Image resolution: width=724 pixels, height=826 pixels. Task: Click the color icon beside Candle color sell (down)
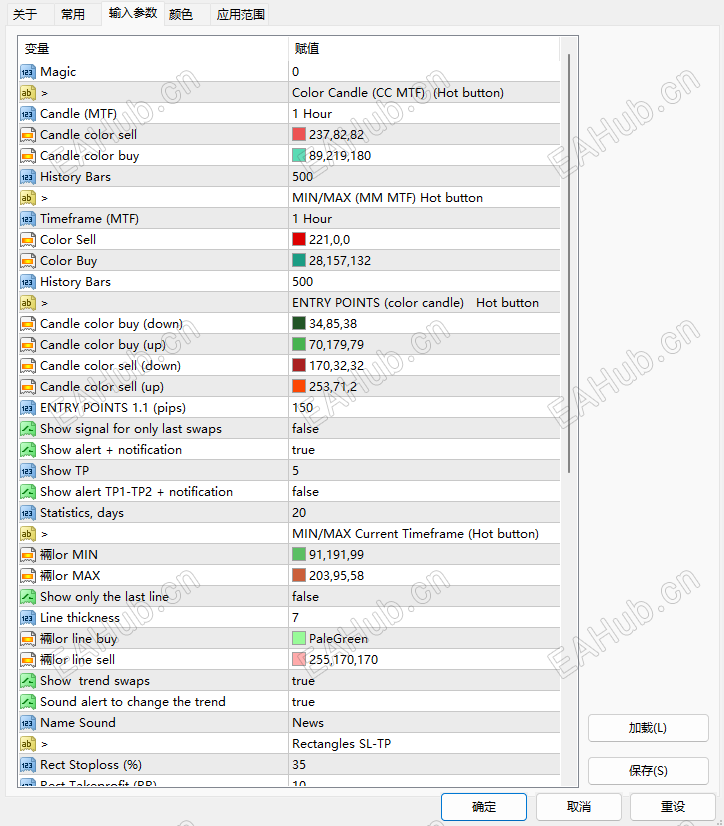pyautogui.click(x=28, y=366)
